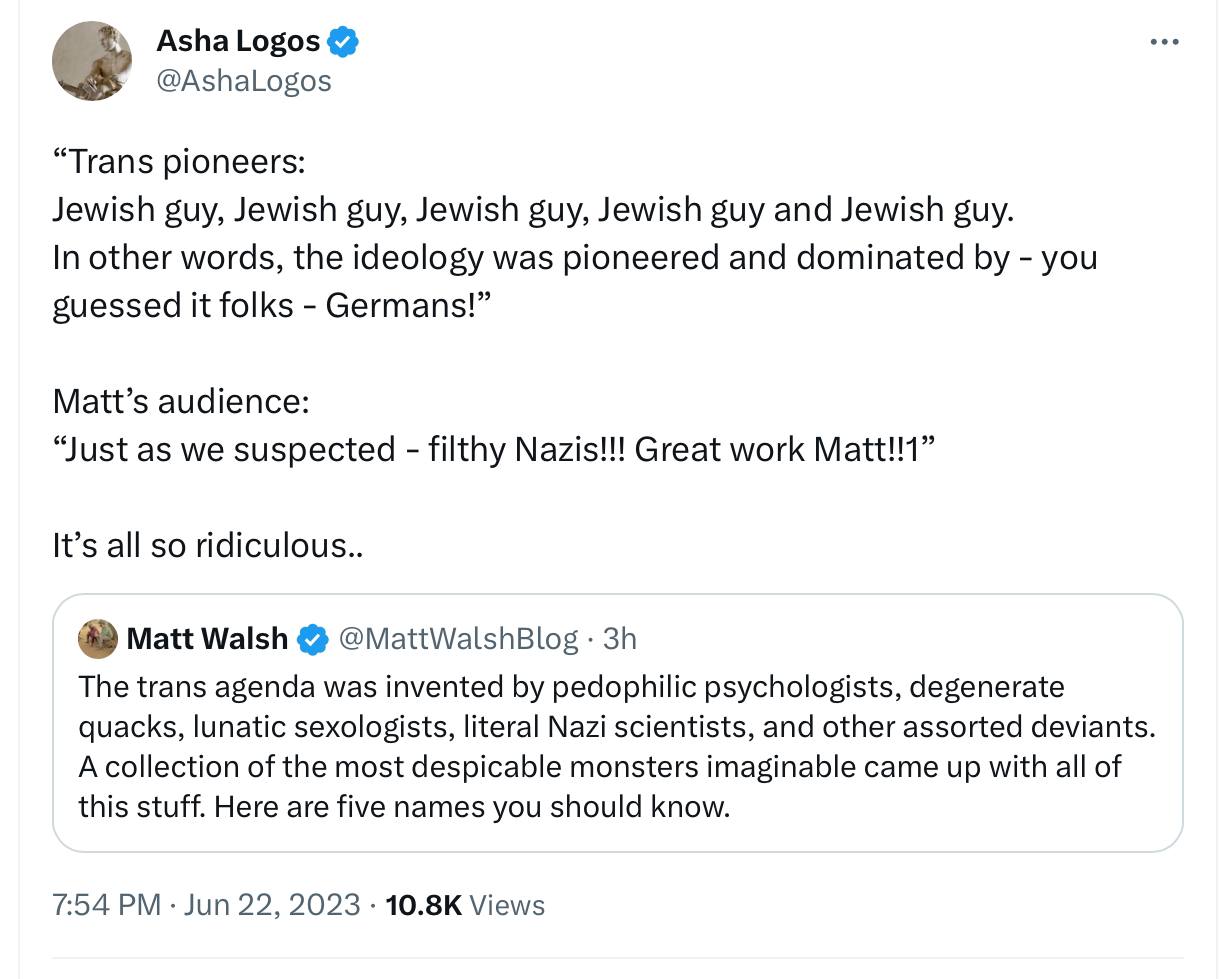Open Asha Logos's profile picture
Screen dimensions: 1228x979
pos(92,61)
